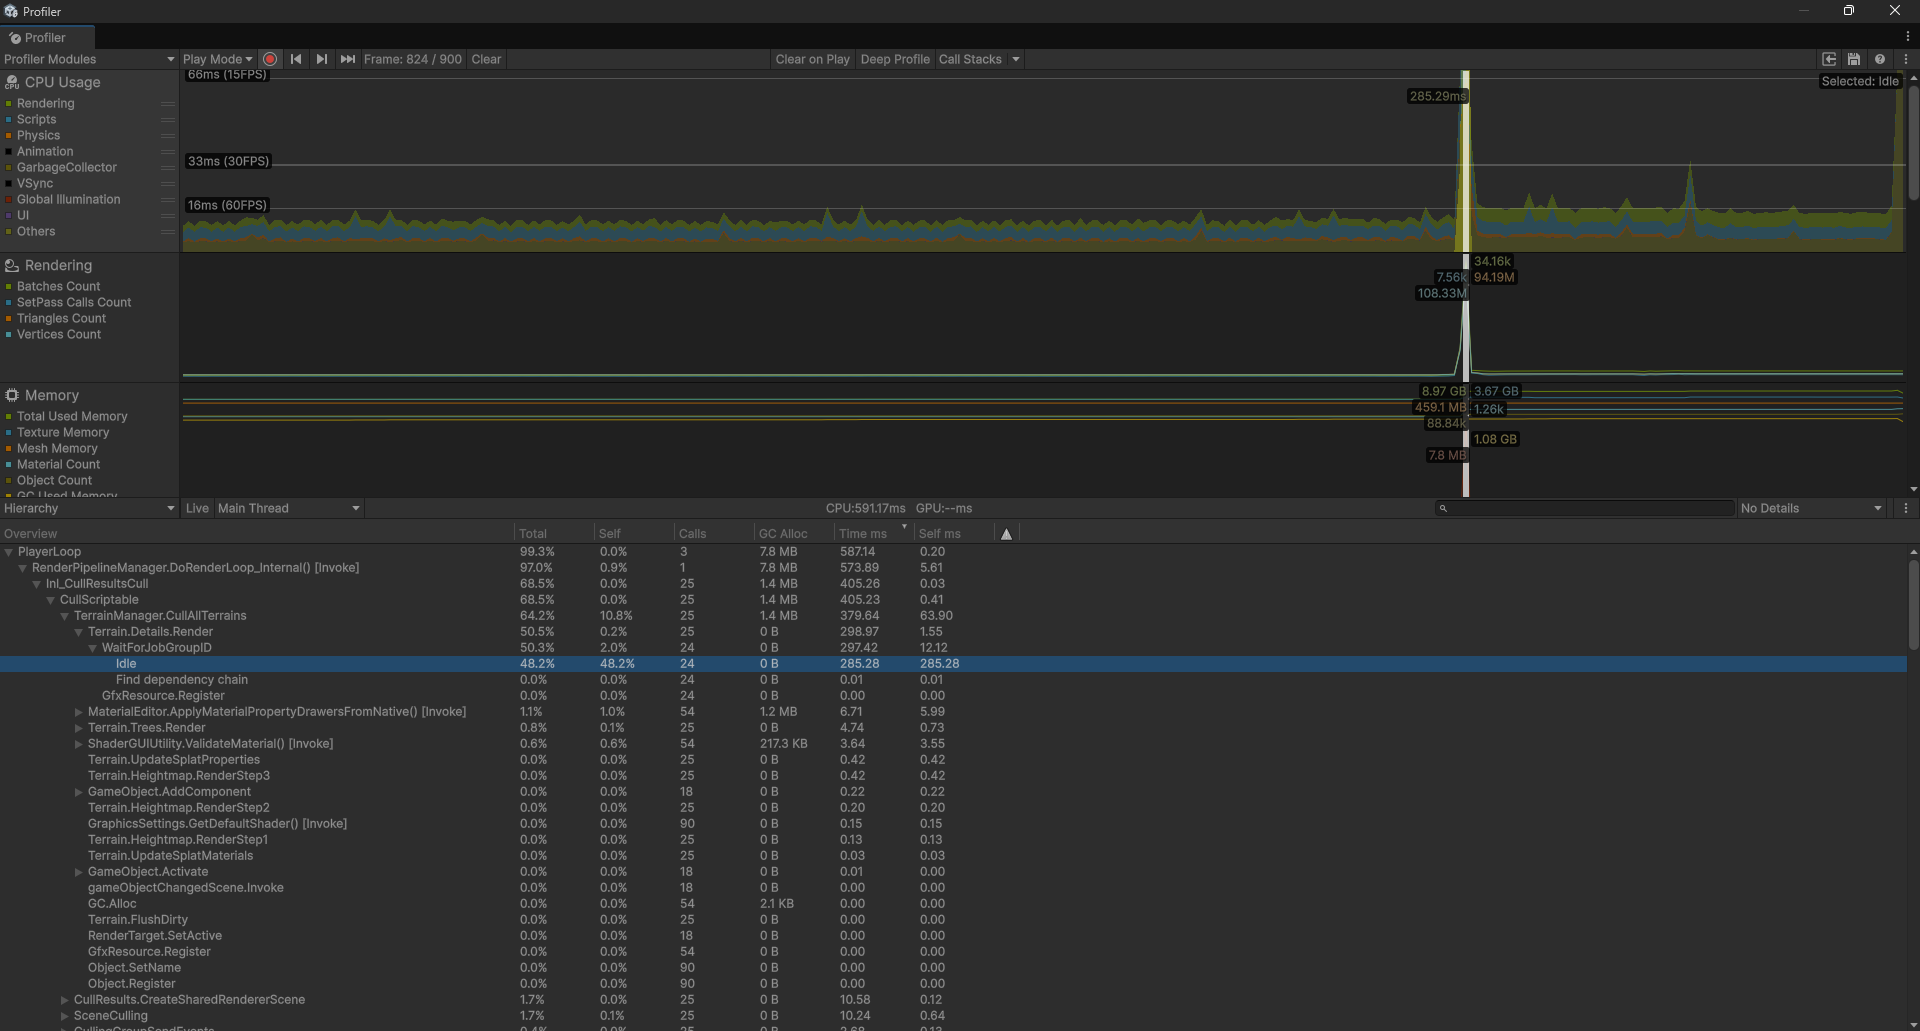Image resolution: width=1920 pixels, height=1031 pixels.
Task: Toggle Clear on Play
Action: 812,59
